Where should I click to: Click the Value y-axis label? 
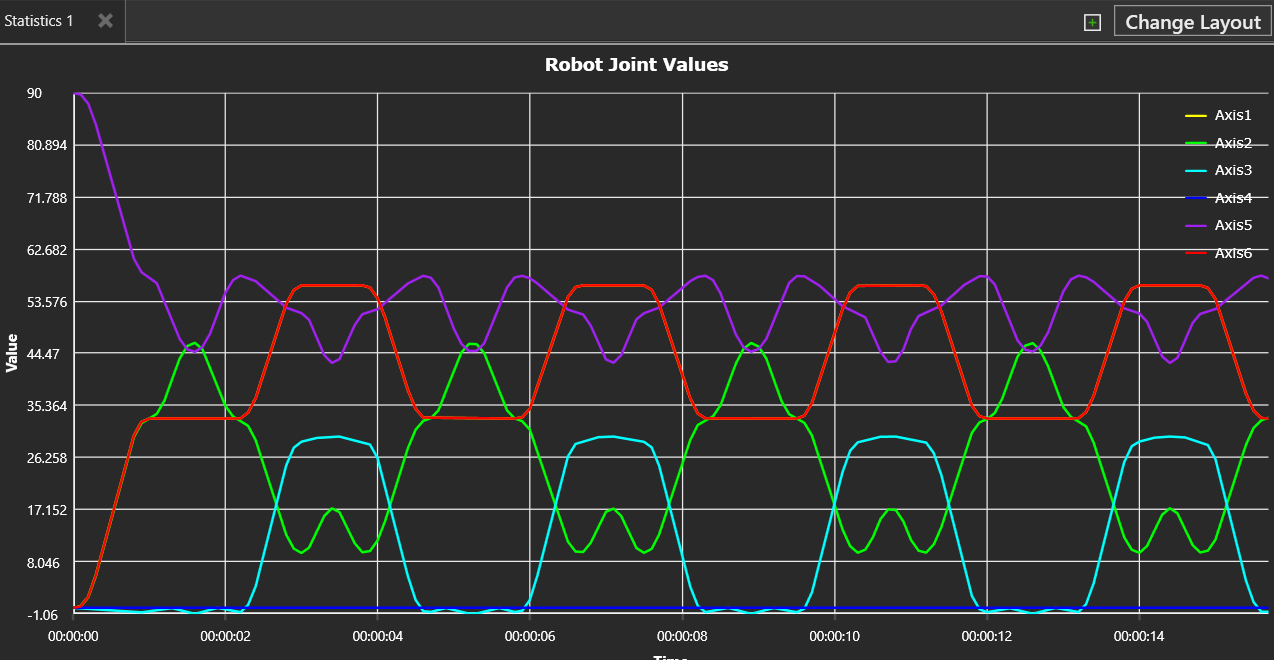[x=12, y=353]
